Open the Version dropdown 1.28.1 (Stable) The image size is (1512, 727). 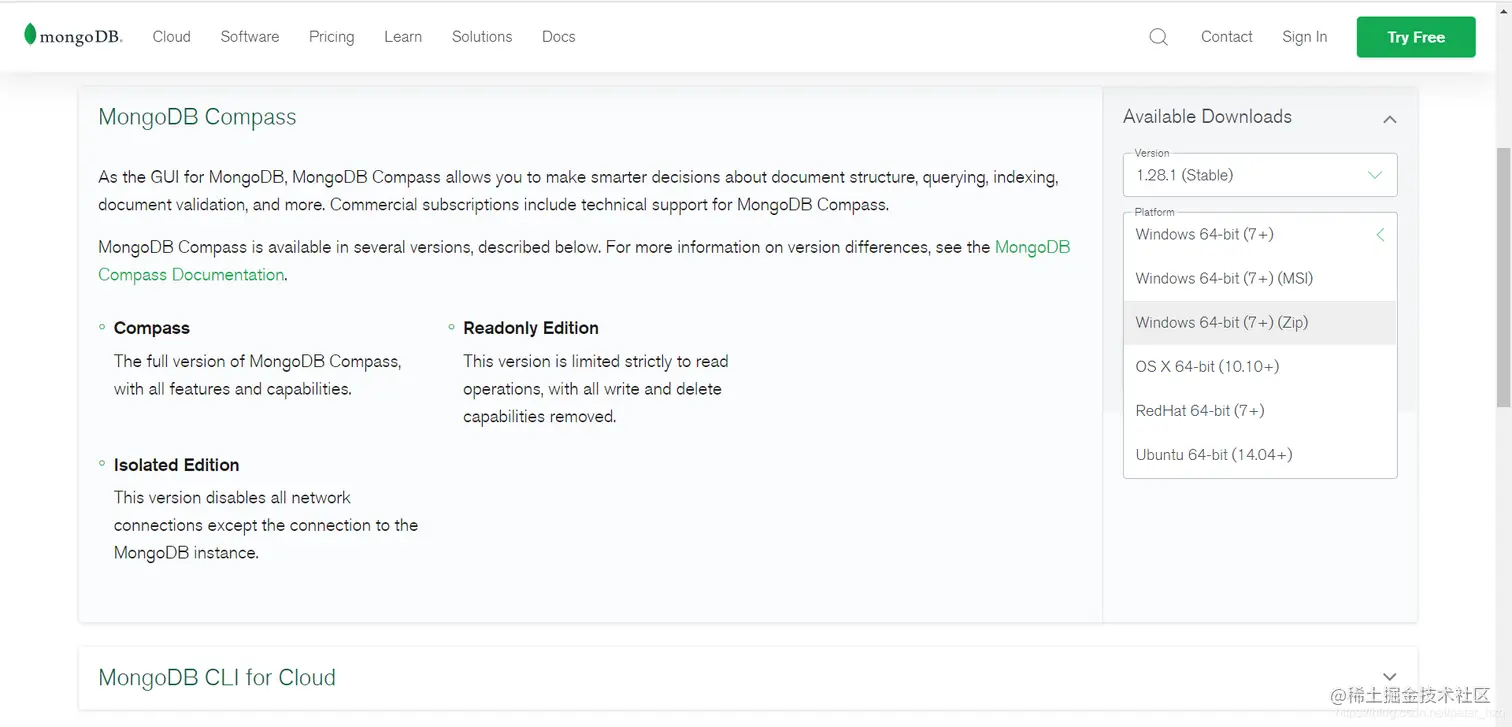[1260, 175]
